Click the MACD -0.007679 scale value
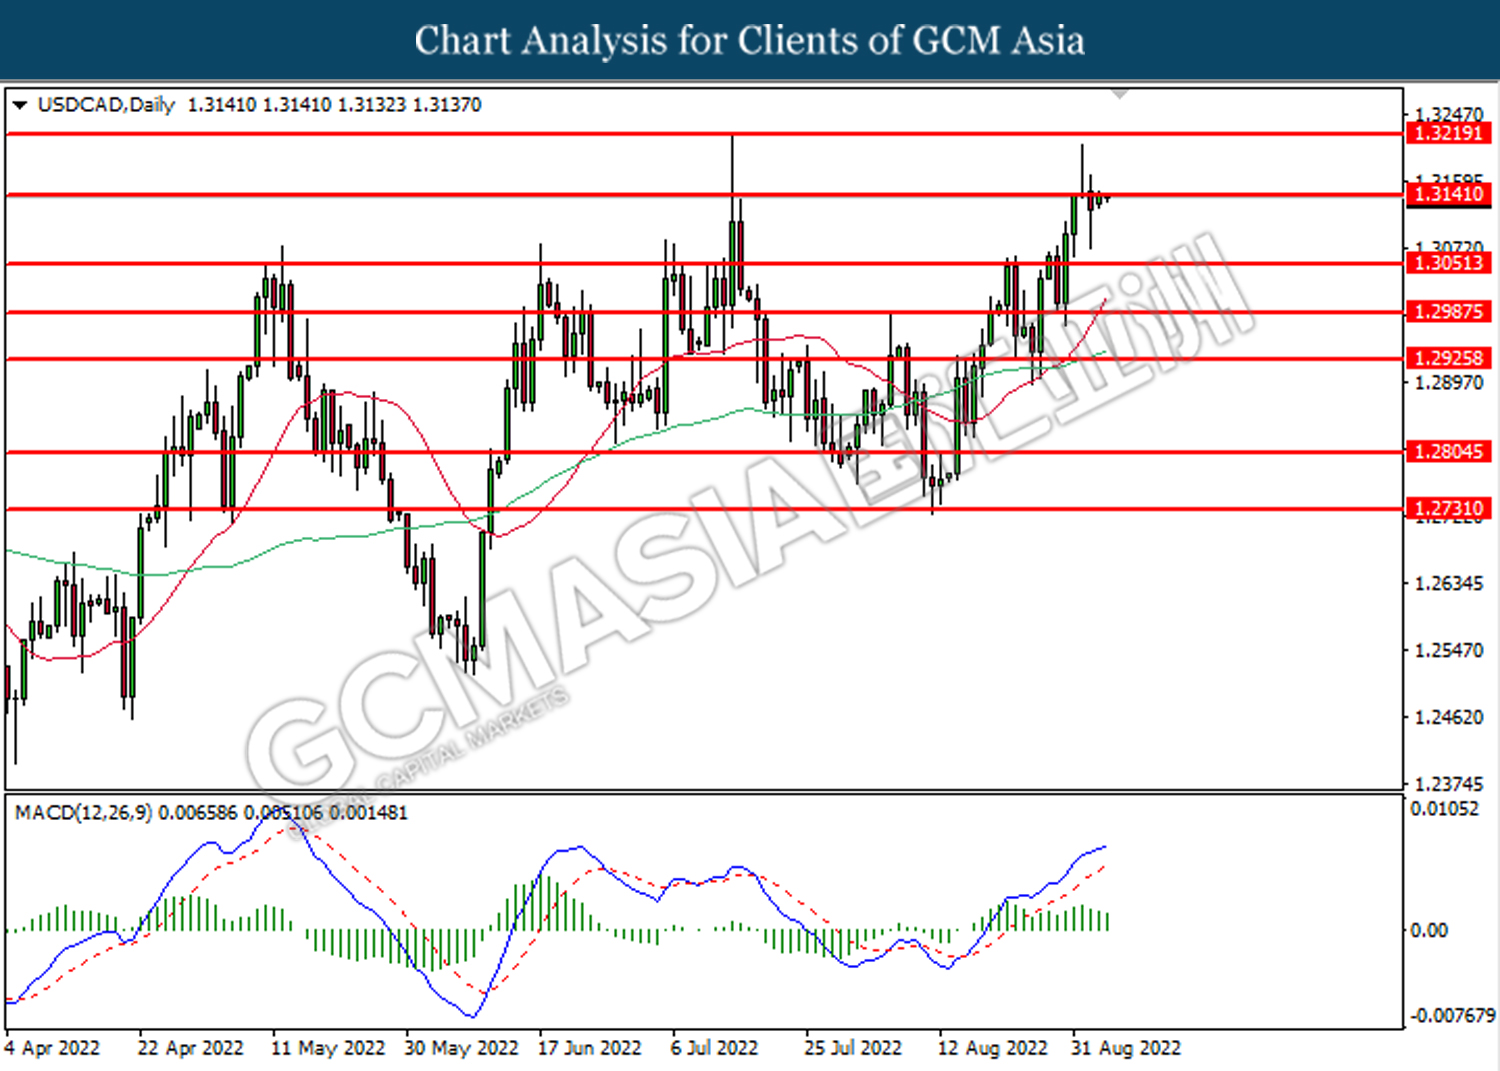The height and width of the screenshot is (1071, 1500). pyautogui.click(x=1452, y=1016)
